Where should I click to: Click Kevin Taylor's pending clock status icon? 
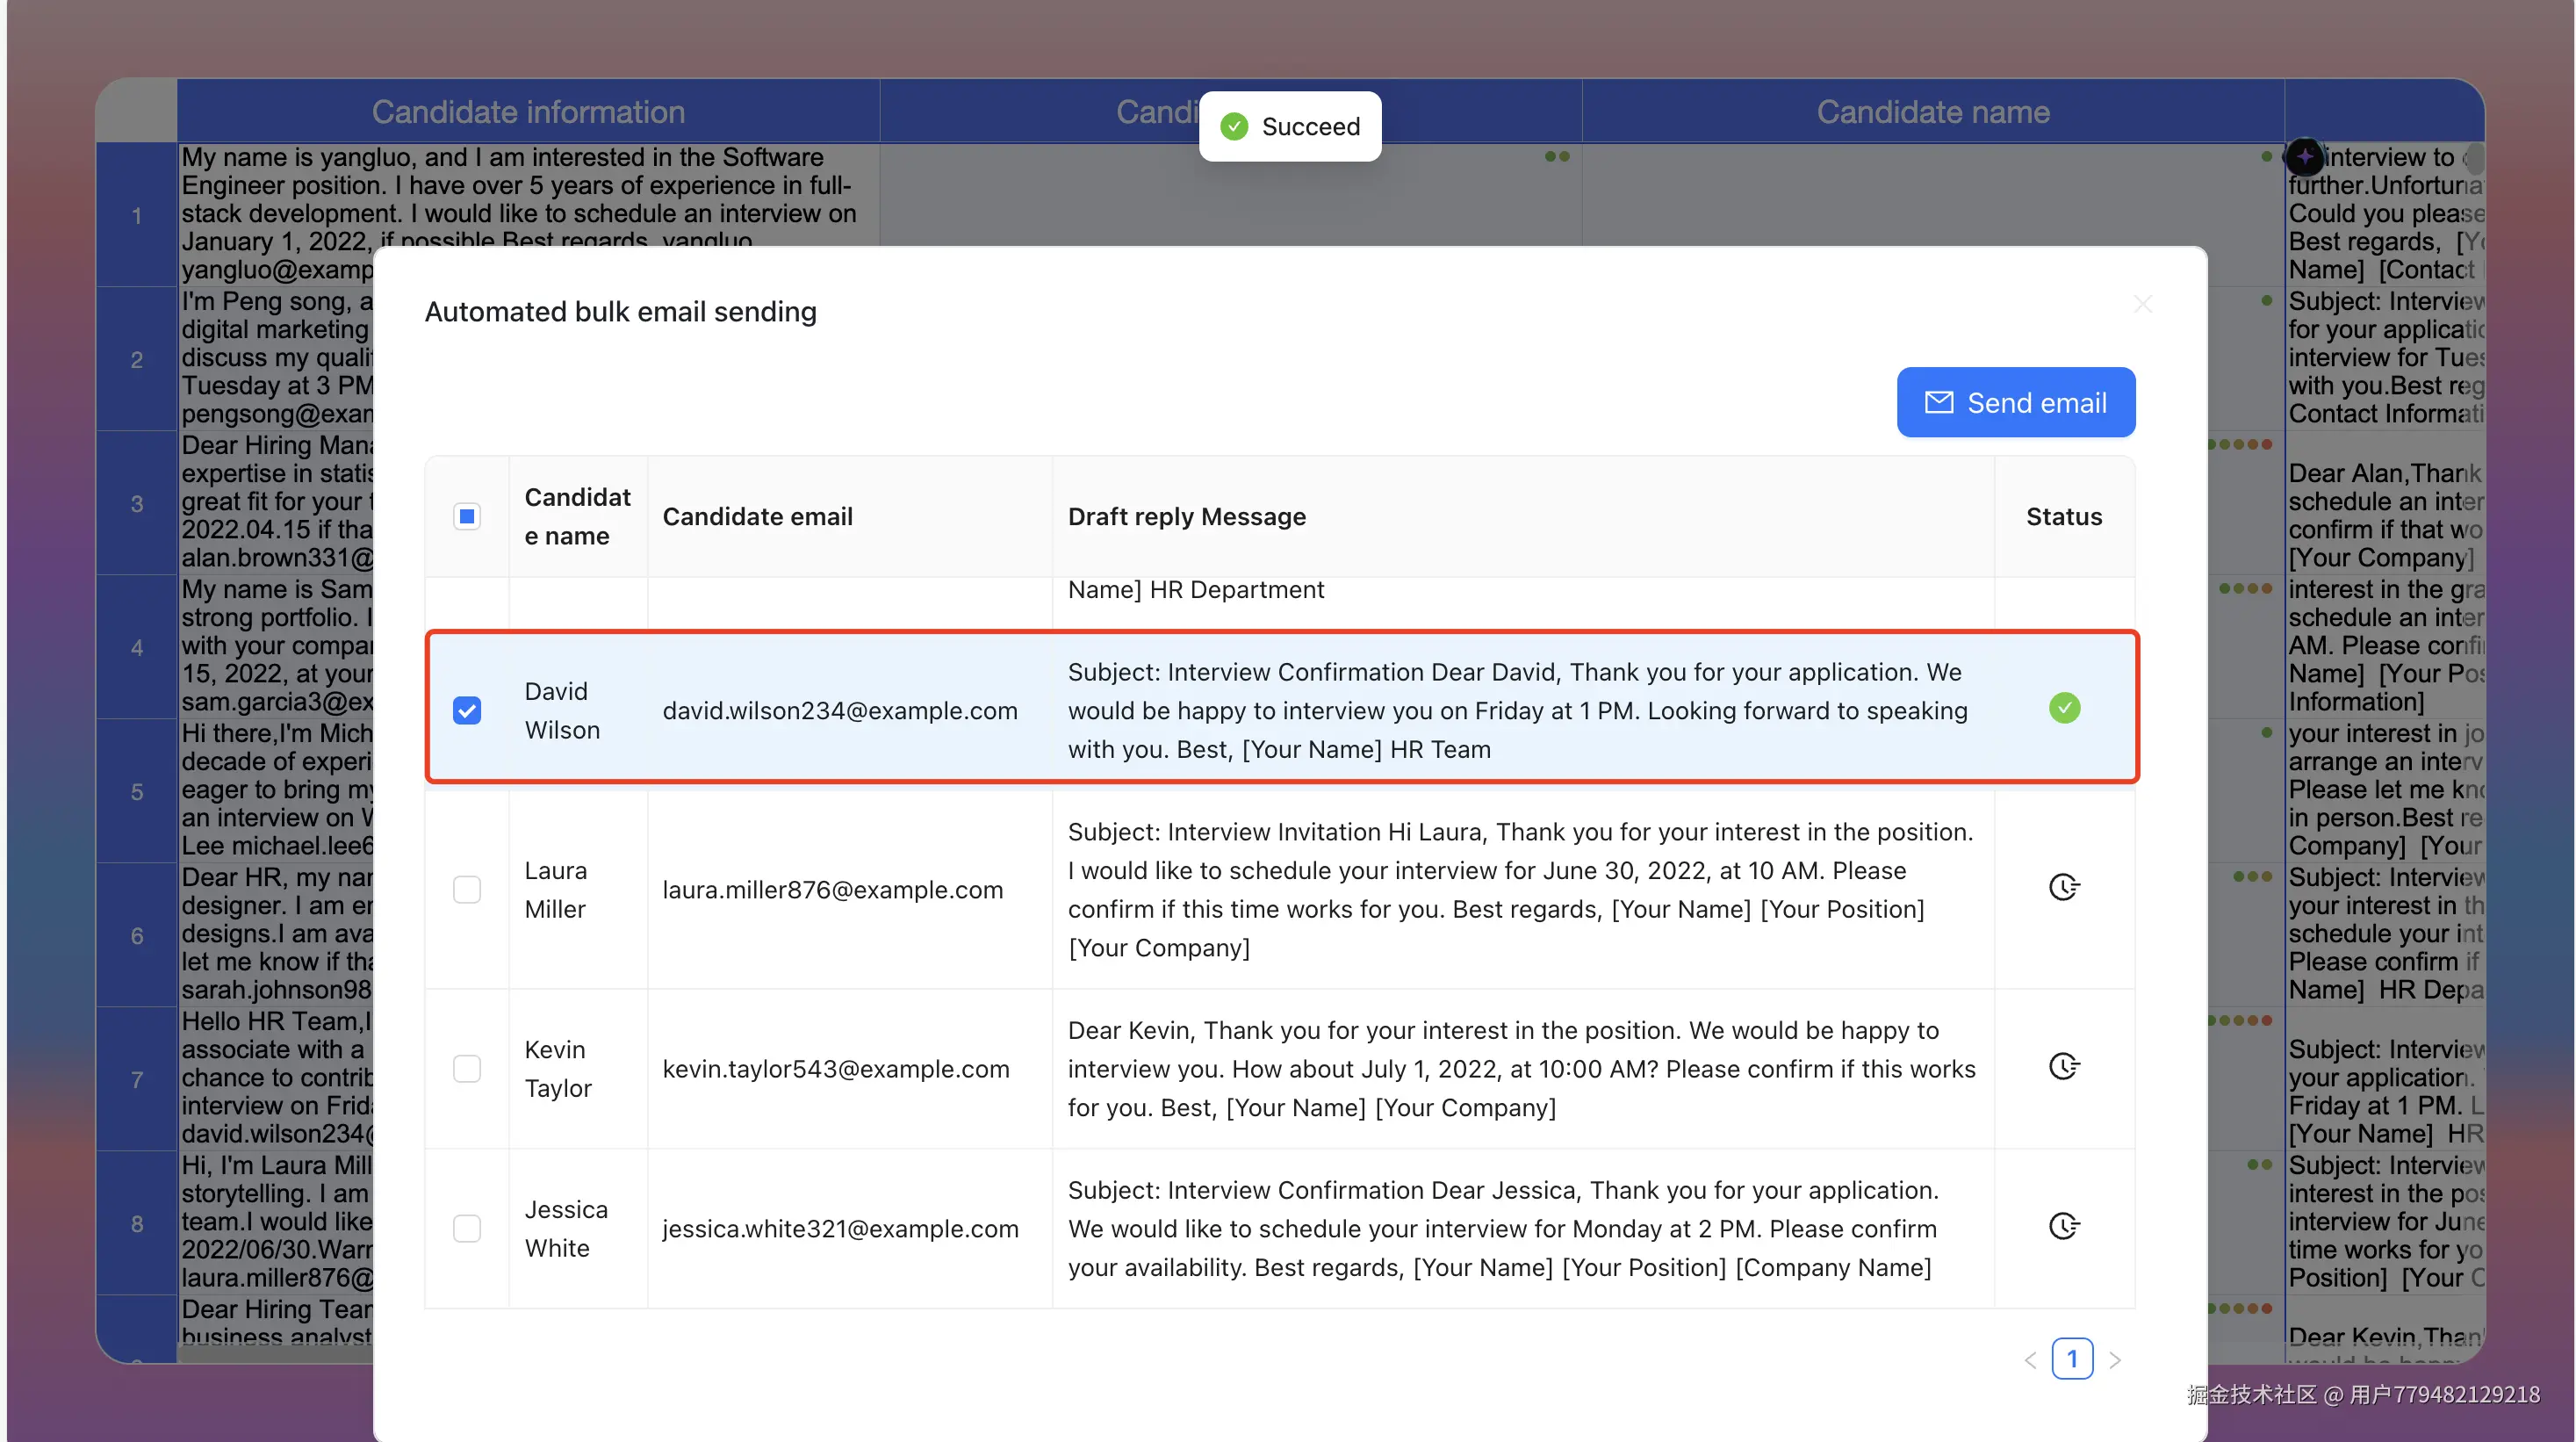[2064, 1066]
